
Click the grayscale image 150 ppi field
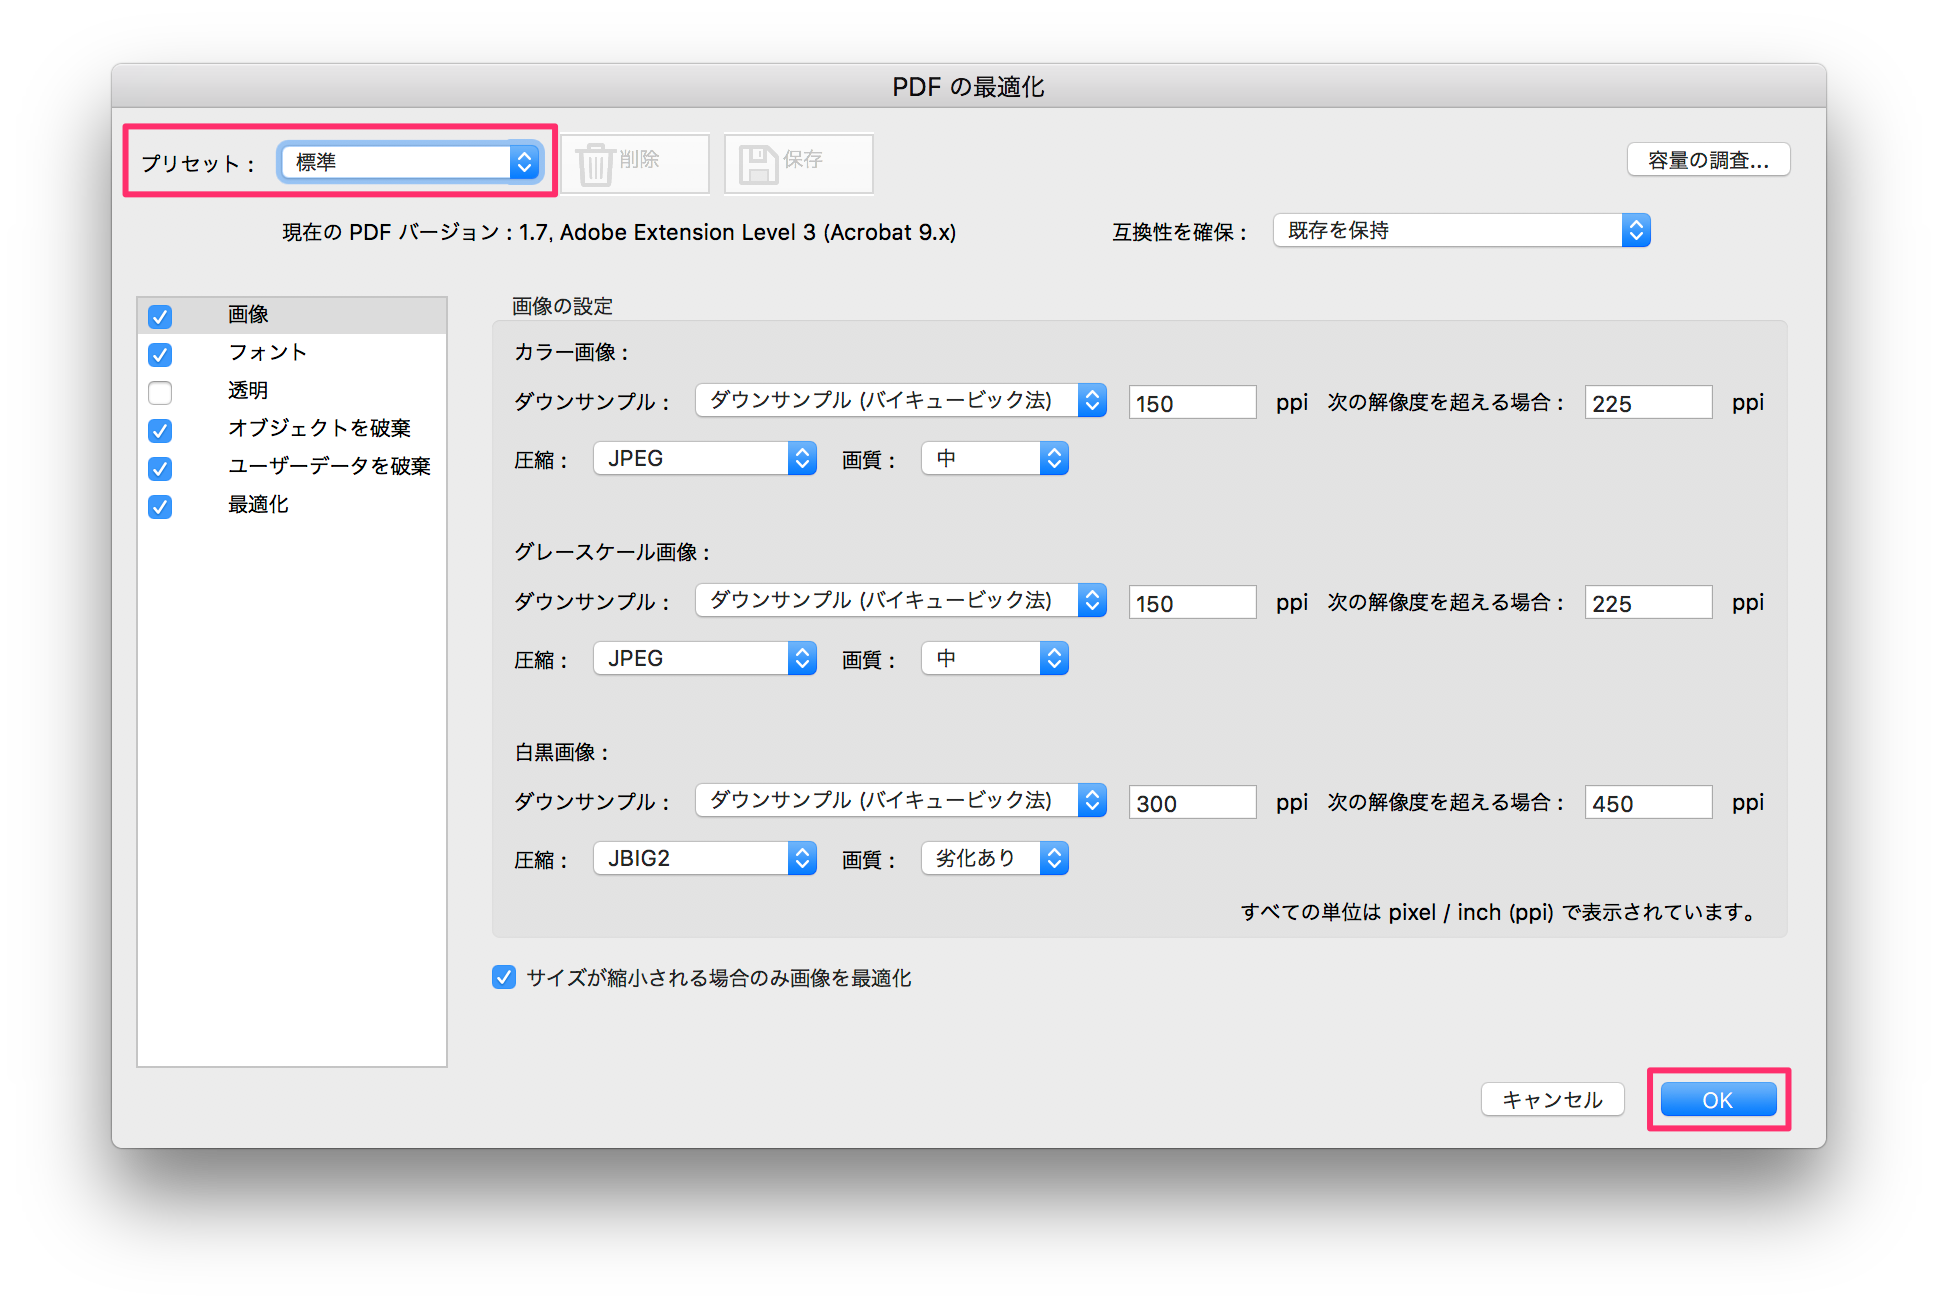(1192, 603)
